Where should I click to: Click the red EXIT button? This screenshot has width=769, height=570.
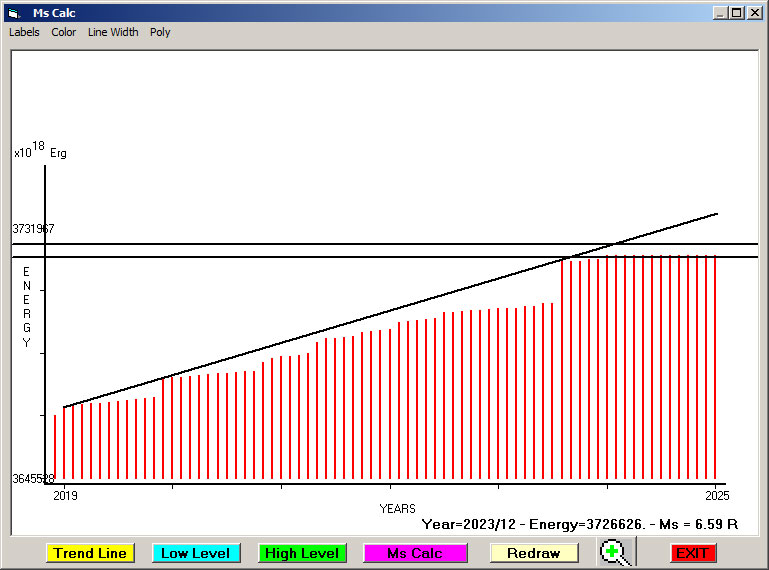point(692,553)
